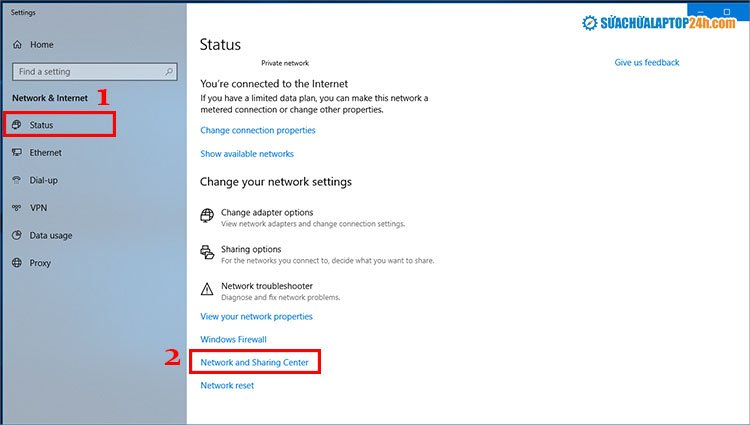The height and width of the screenshot is (425, 750).
Task: Click the Dial-up icon
Action: (17, 181)
